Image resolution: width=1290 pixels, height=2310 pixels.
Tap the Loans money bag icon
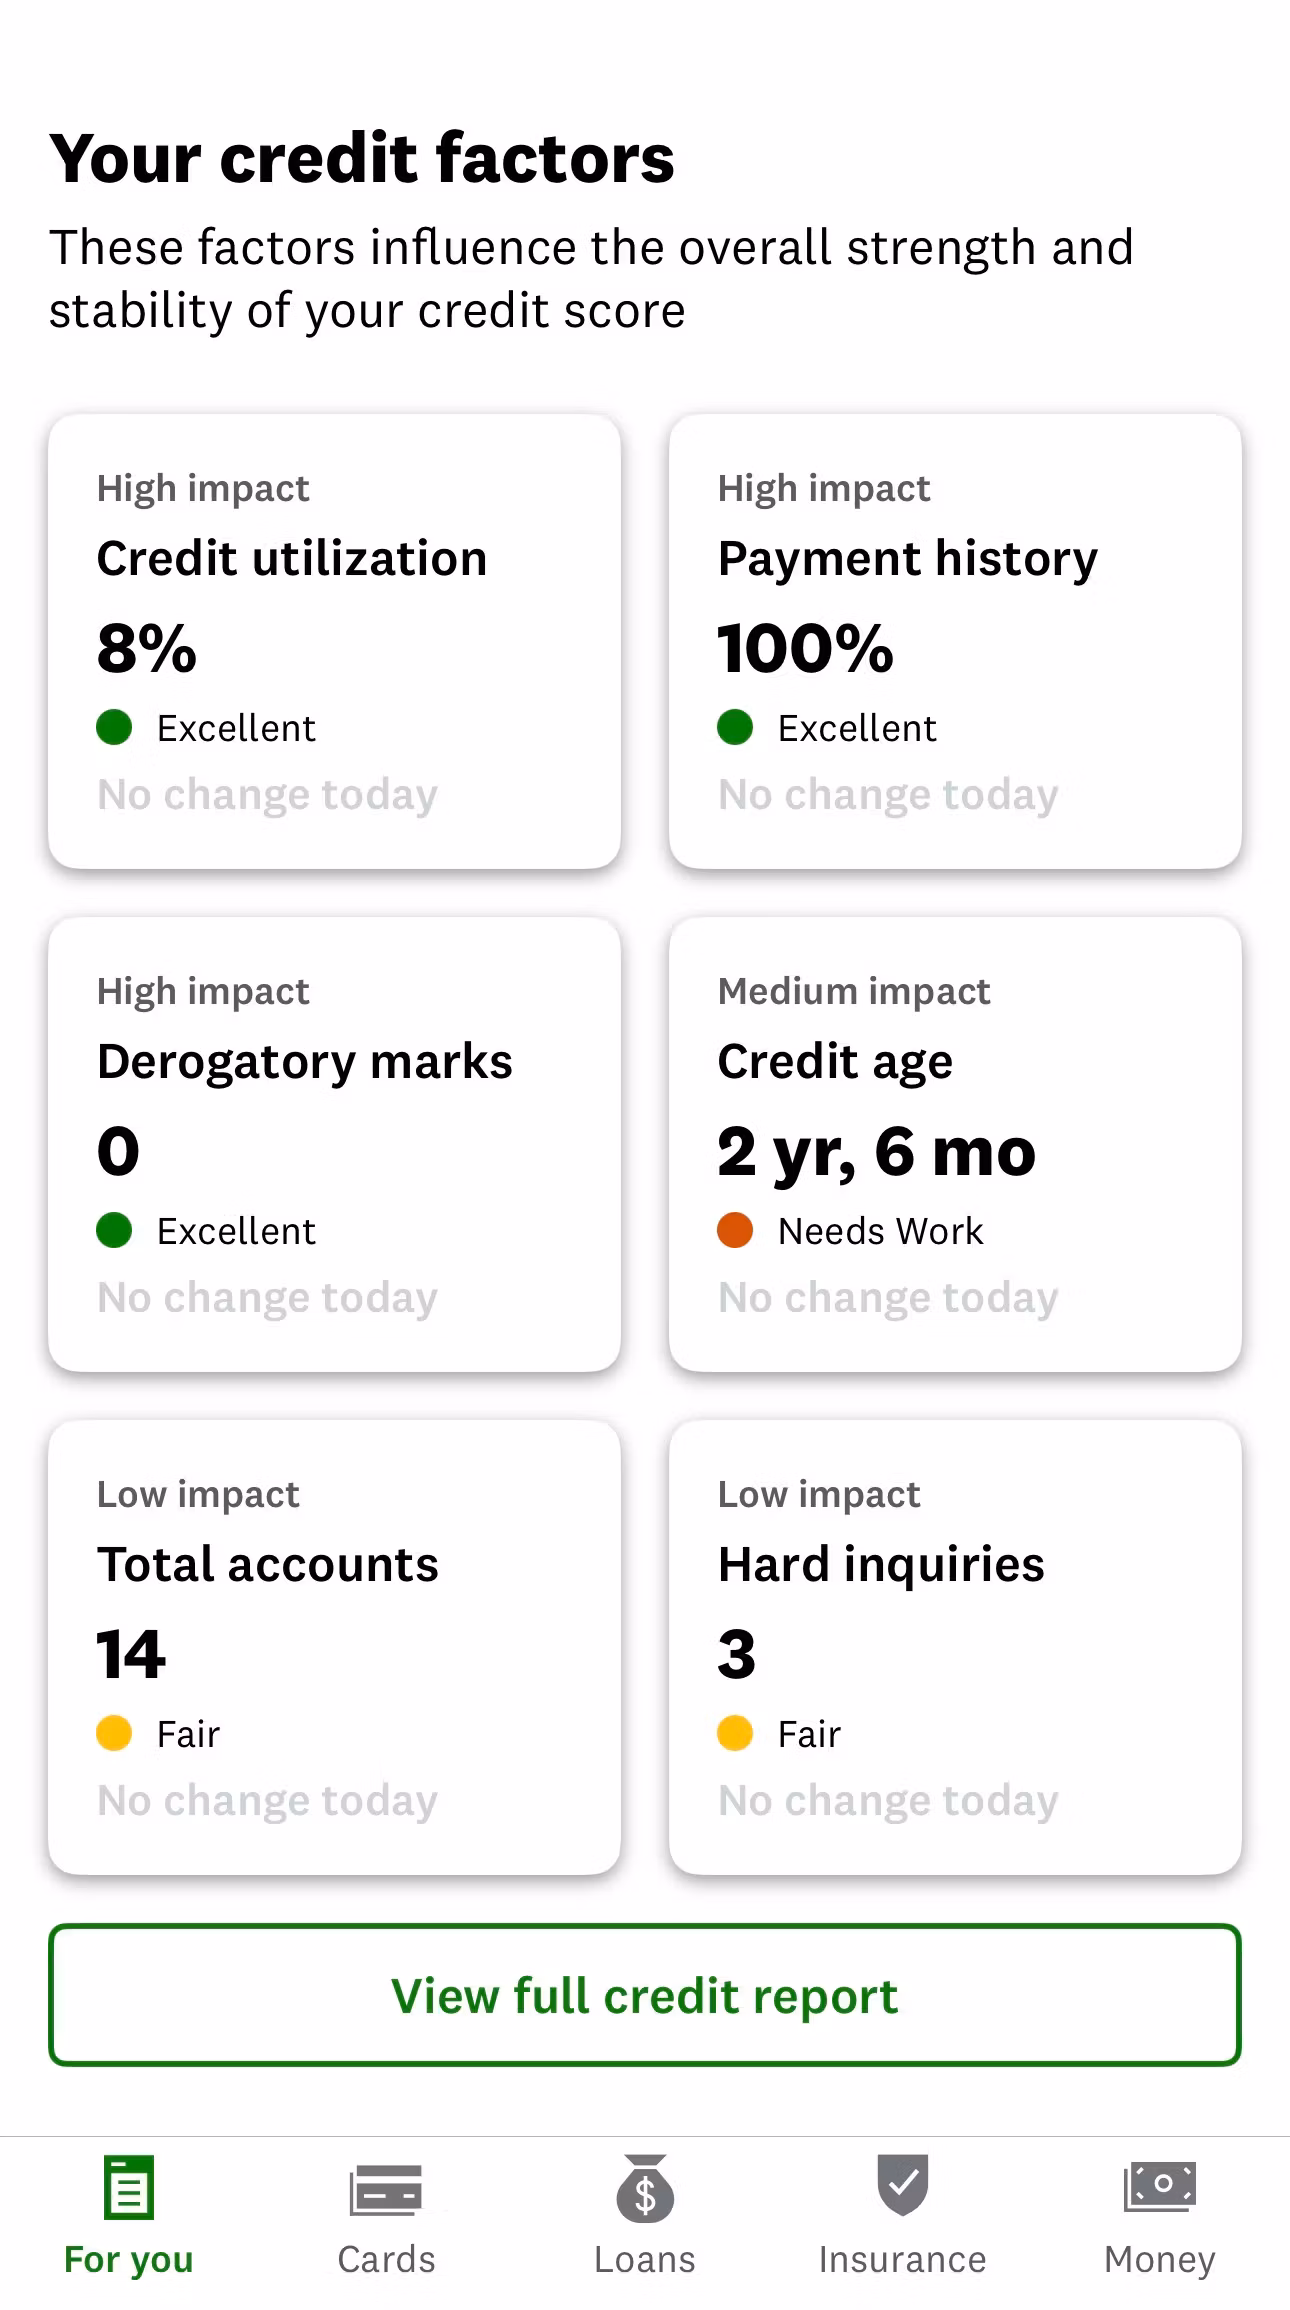click(x=645, y=2189)
